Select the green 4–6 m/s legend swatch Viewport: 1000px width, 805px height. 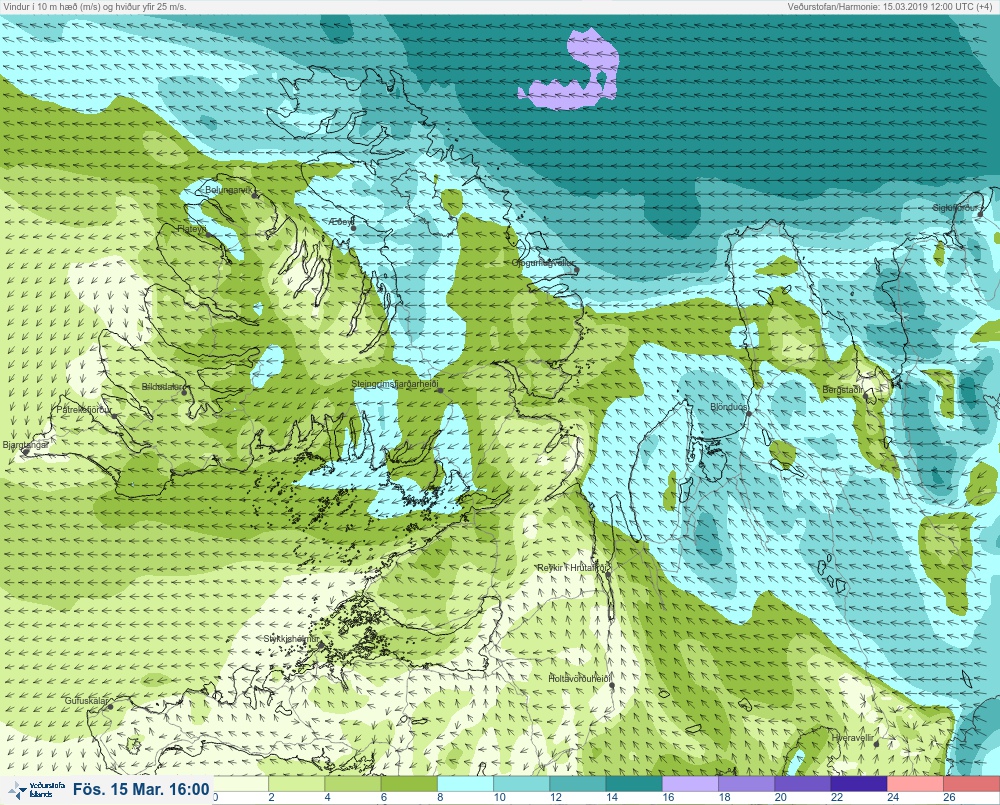pos(353,783)
